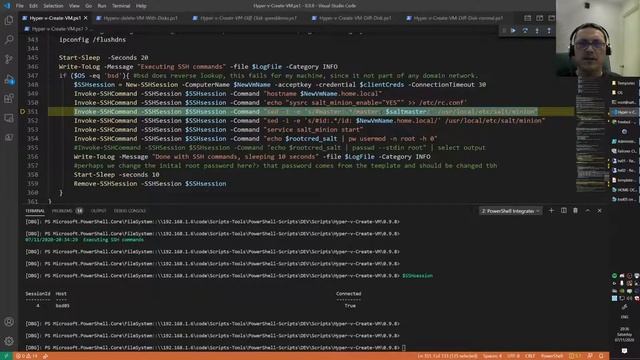Click the notifications bell in status bar

[602, 356]
